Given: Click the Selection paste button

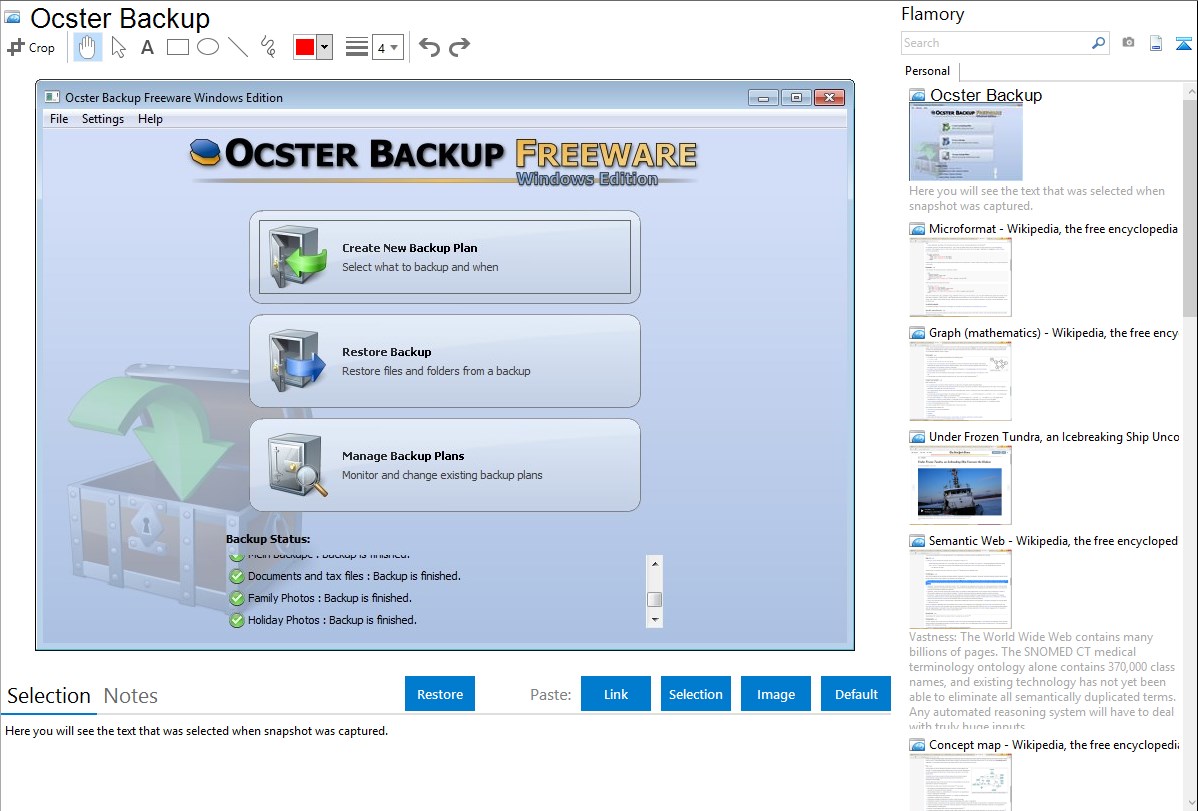Looking at the screenshot, I should [695, 694].
